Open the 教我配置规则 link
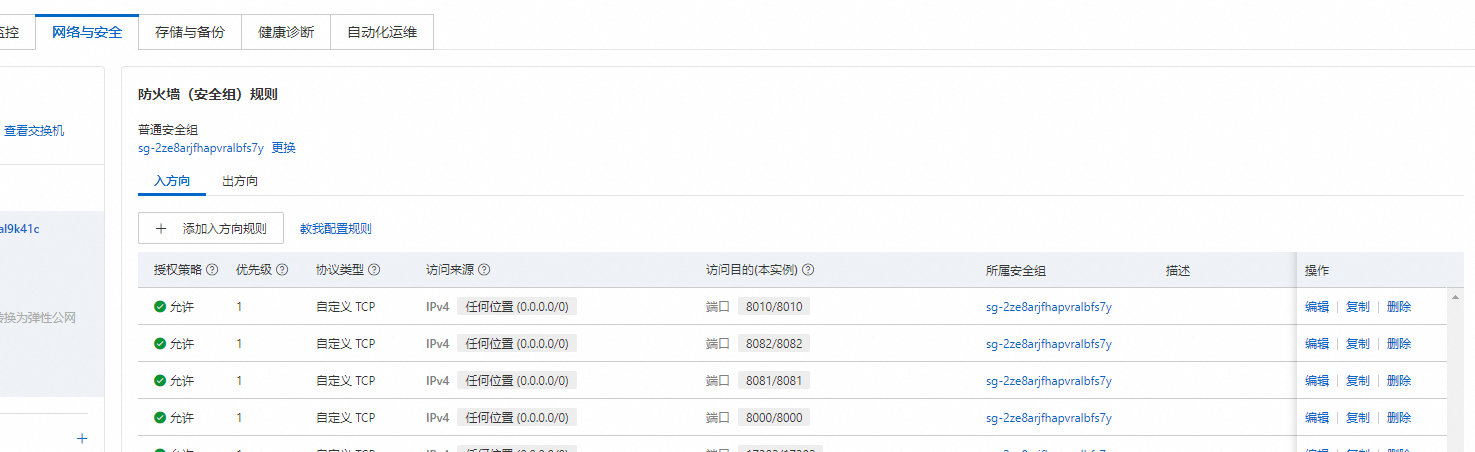Screen dimensions: 1475x452 point(336,229)
